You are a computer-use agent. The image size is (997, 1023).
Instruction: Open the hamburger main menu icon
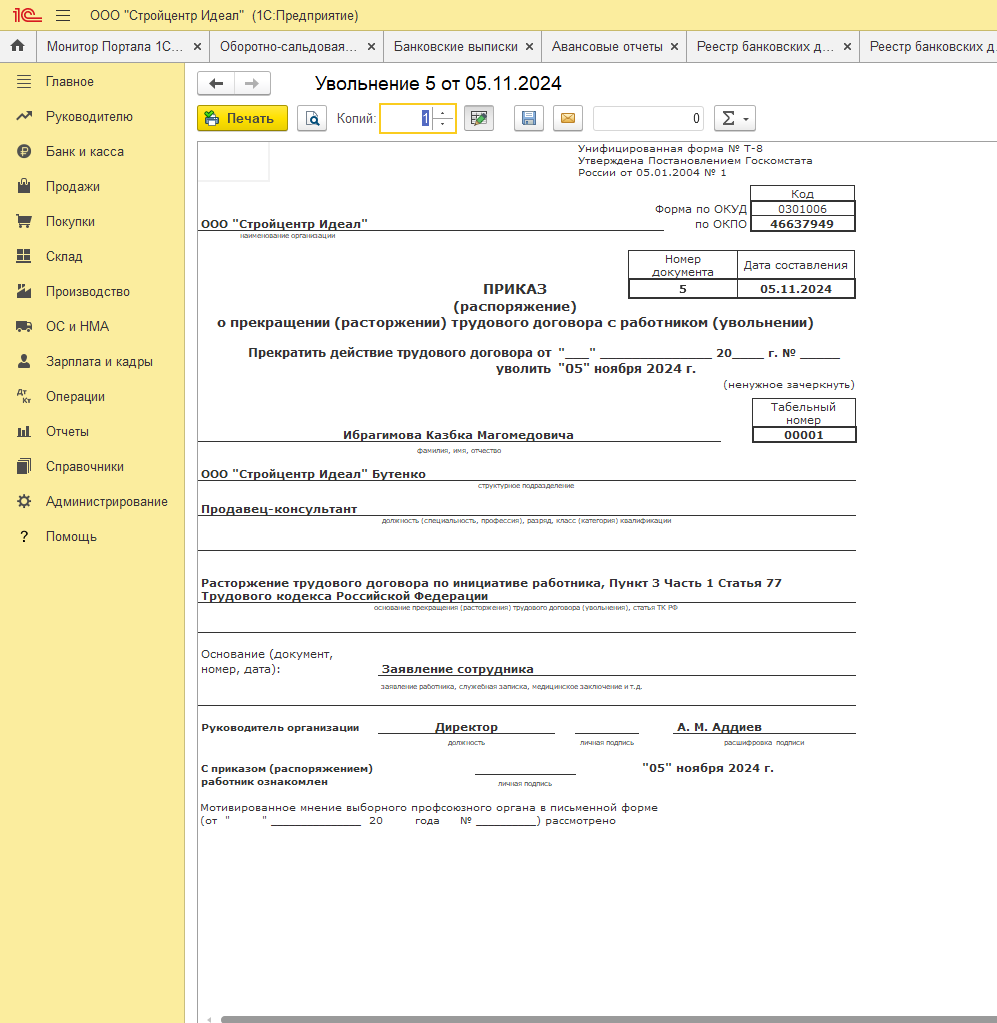tap(63, 15)
